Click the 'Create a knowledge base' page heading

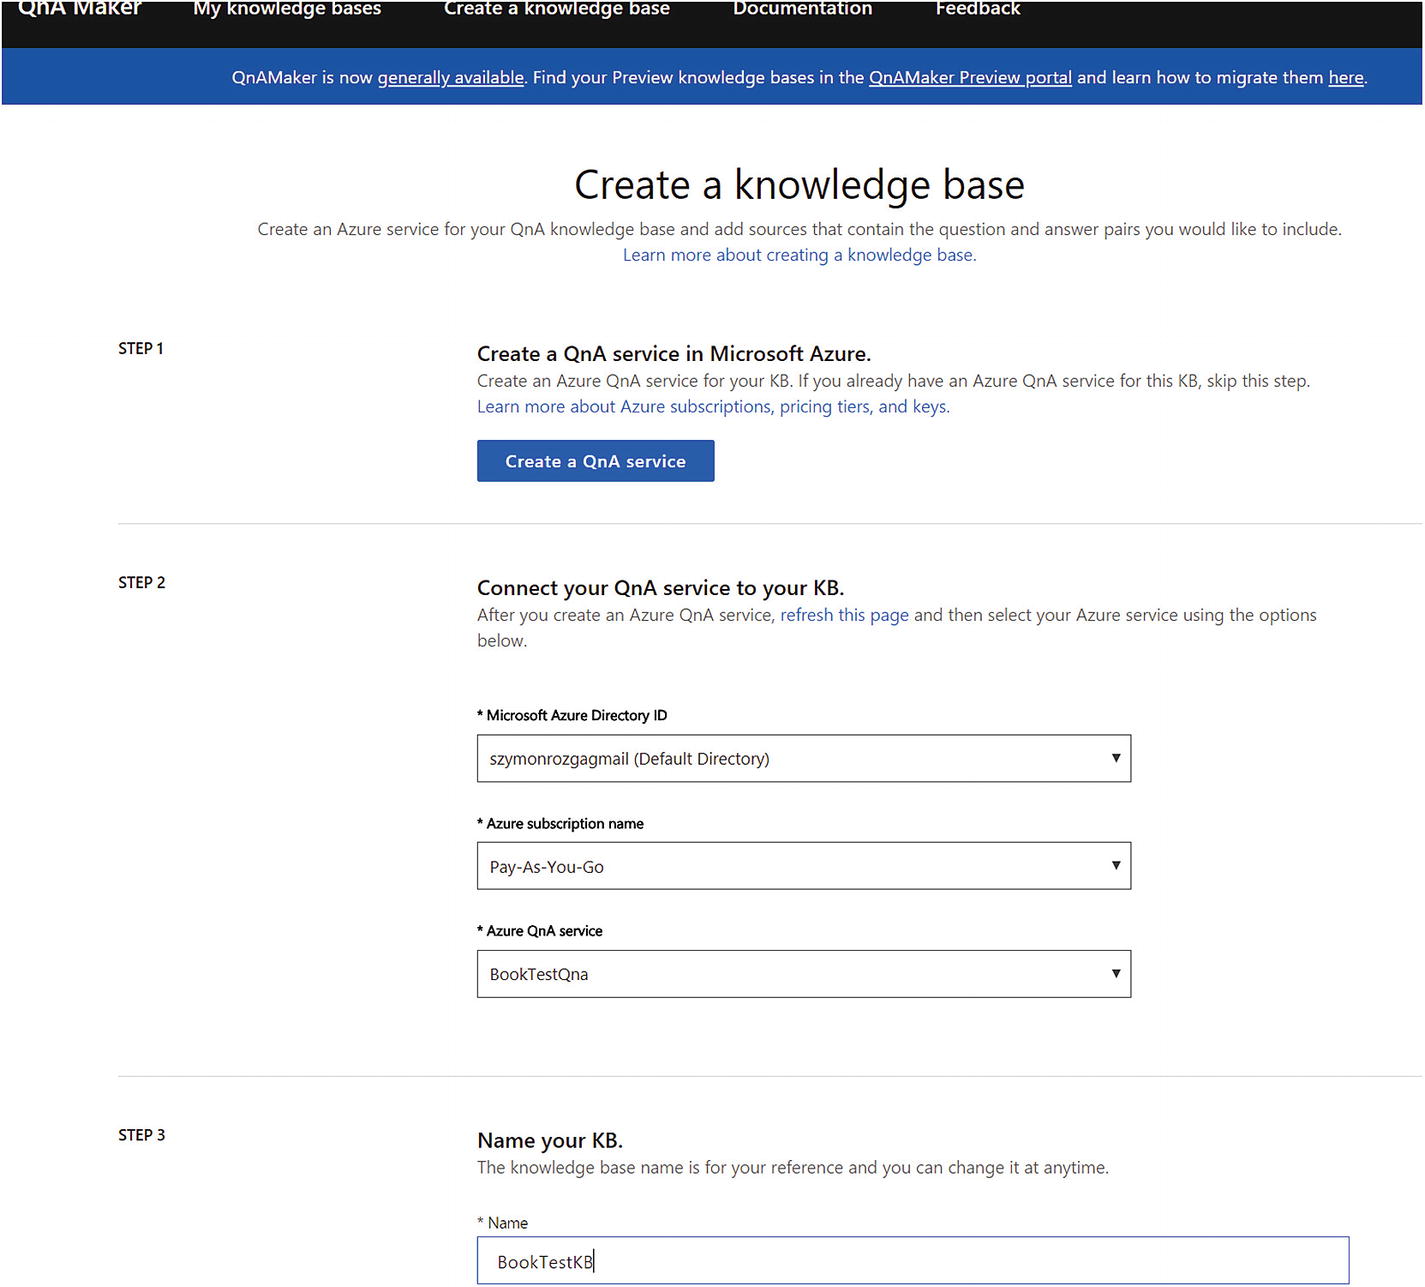[800, 185]
